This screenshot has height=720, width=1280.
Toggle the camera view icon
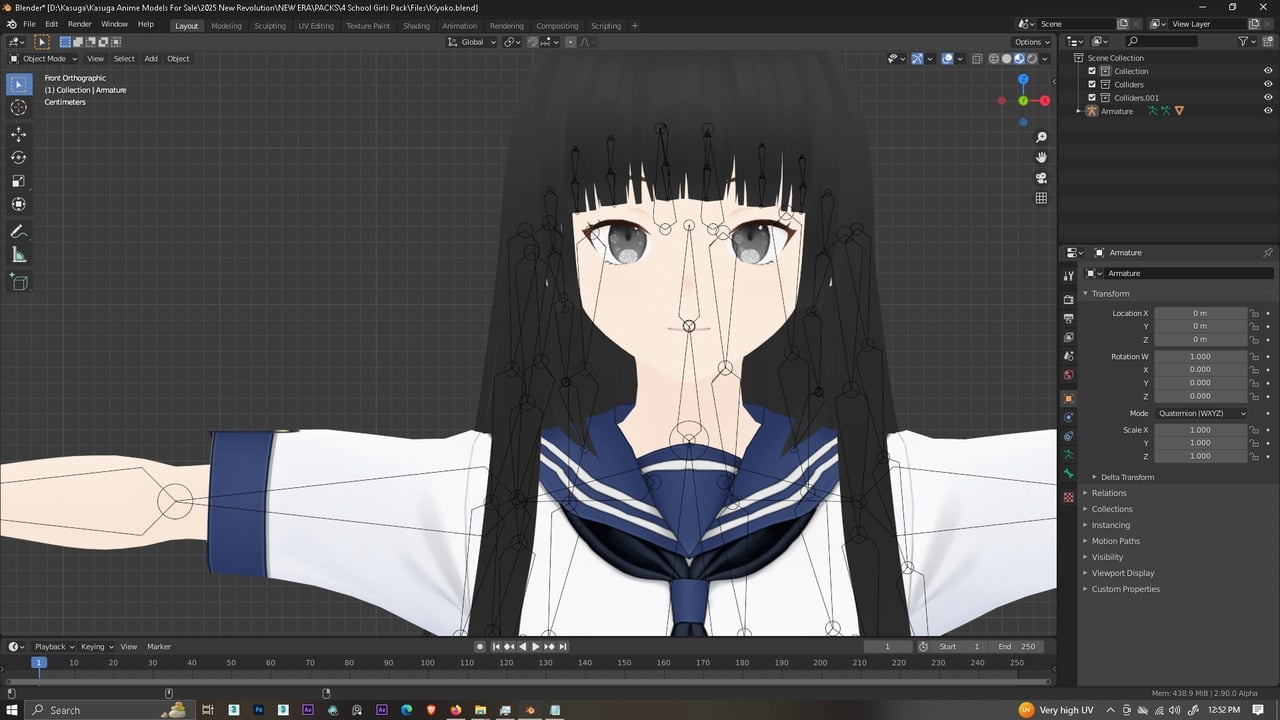[1041, 178]
